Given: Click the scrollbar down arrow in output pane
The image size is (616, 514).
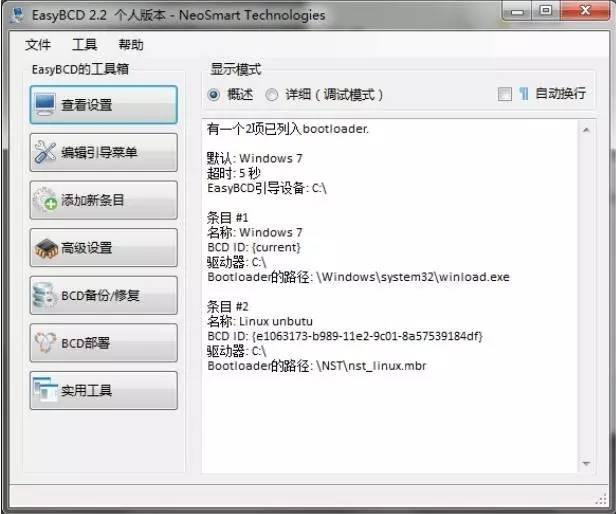Looking at the screenshot, I should (x=586, y=464).
